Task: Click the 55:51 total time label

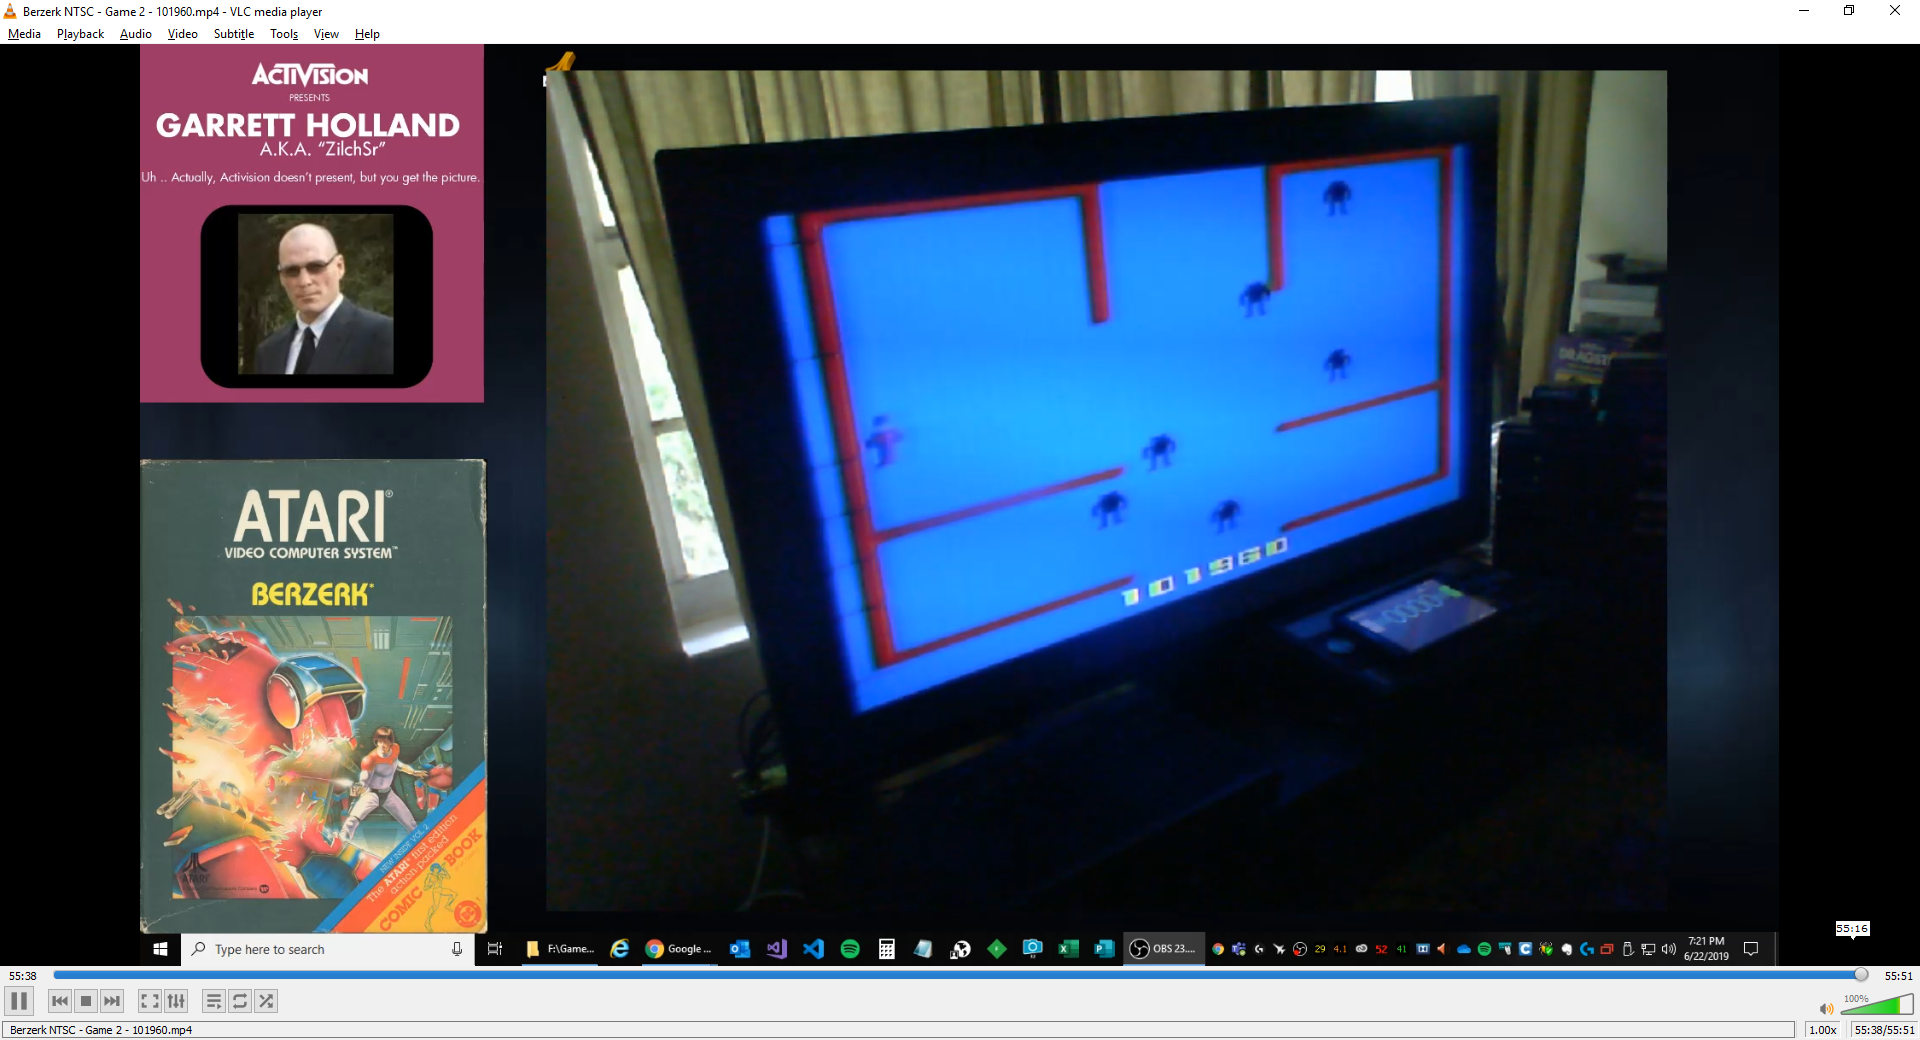Action: 1898,976
